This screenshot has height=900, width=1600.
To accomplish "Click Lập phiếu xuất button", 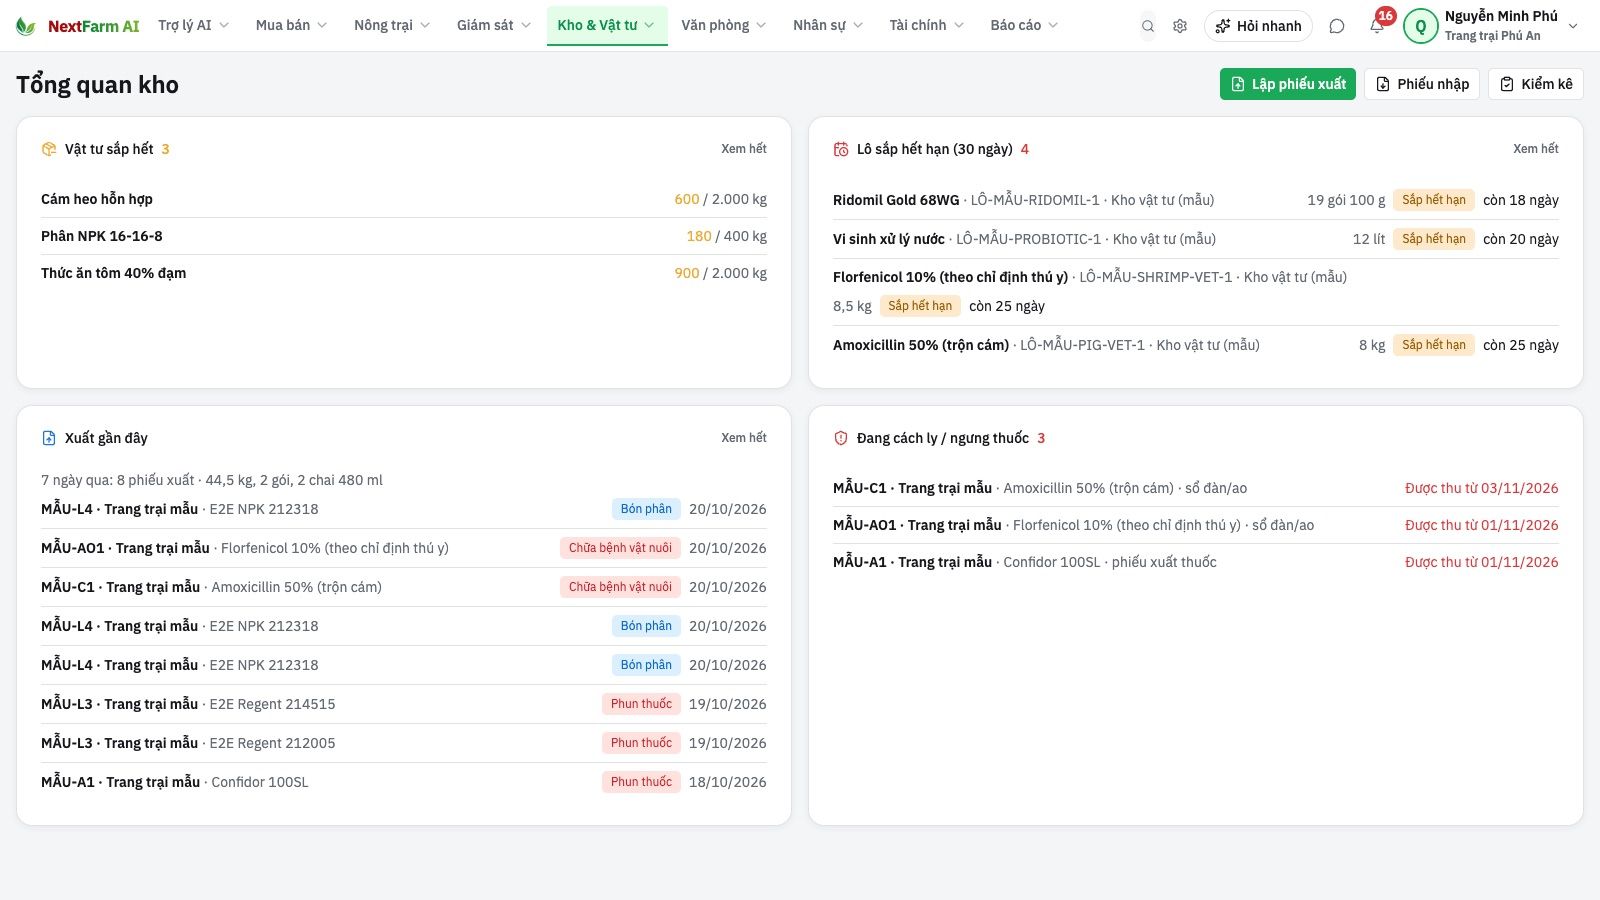I will [x=1288, y=84].
